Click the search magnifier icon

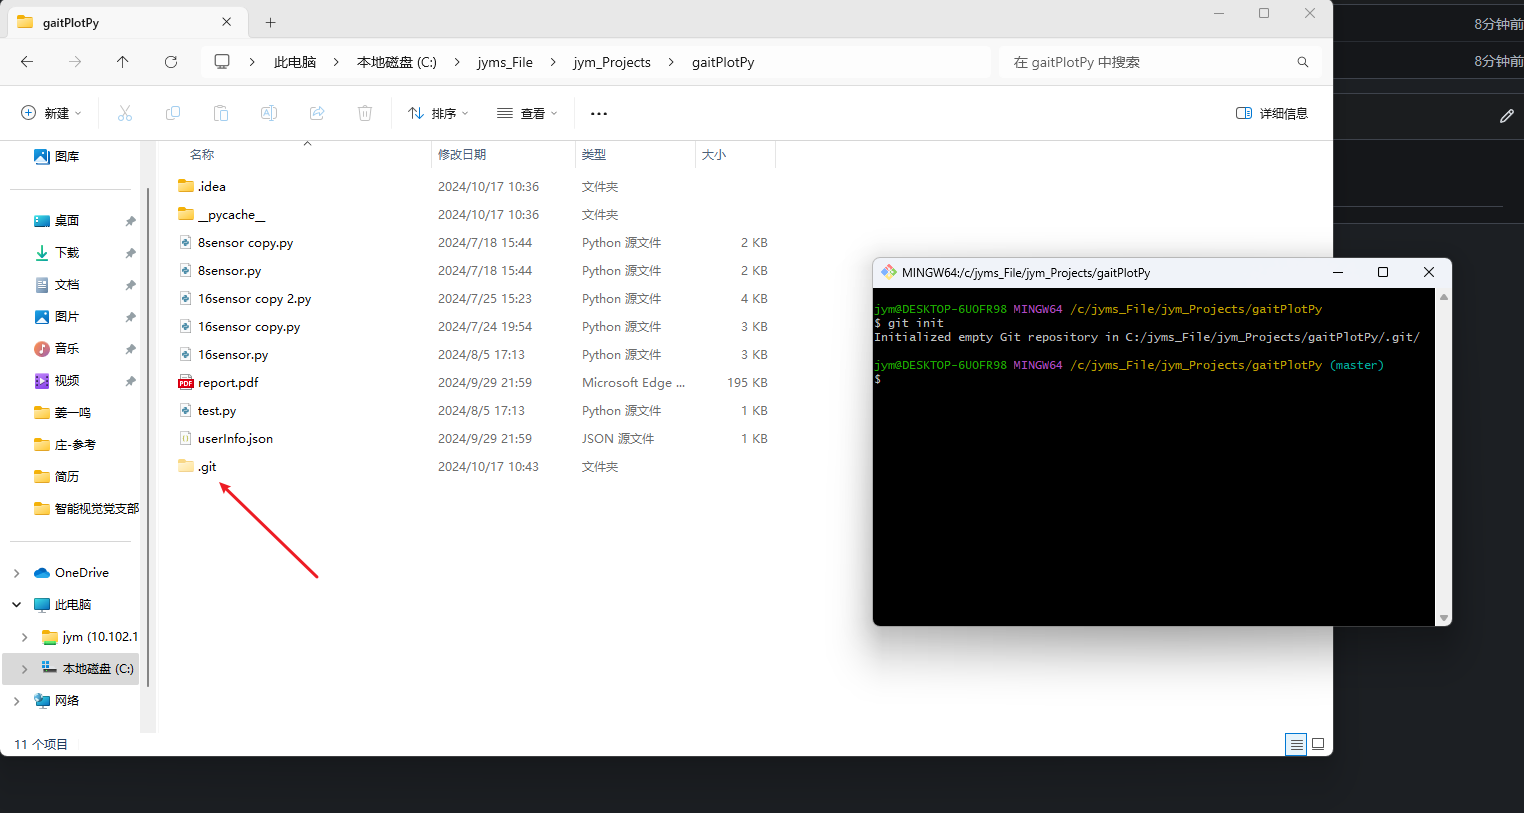point(1303,62)
